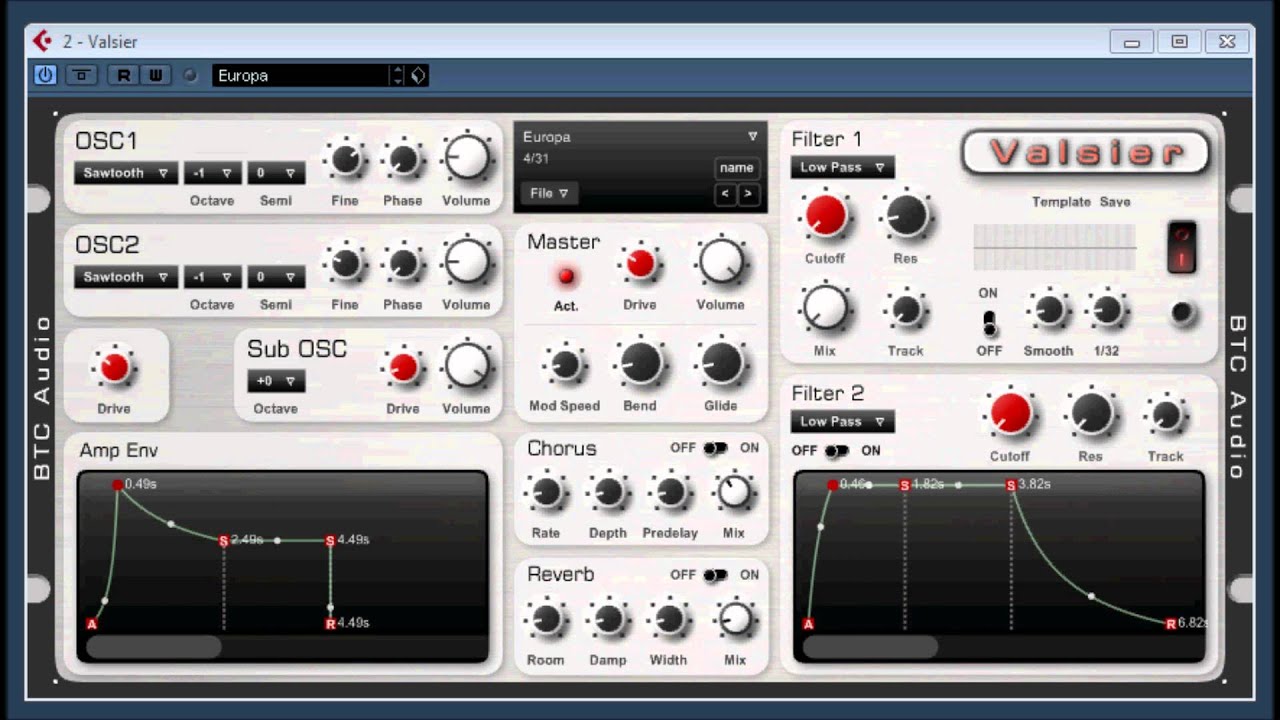The width and height of the screenshot is (1280, 720).
Task: Click the Master Glide knob
Action: [720, 364]
